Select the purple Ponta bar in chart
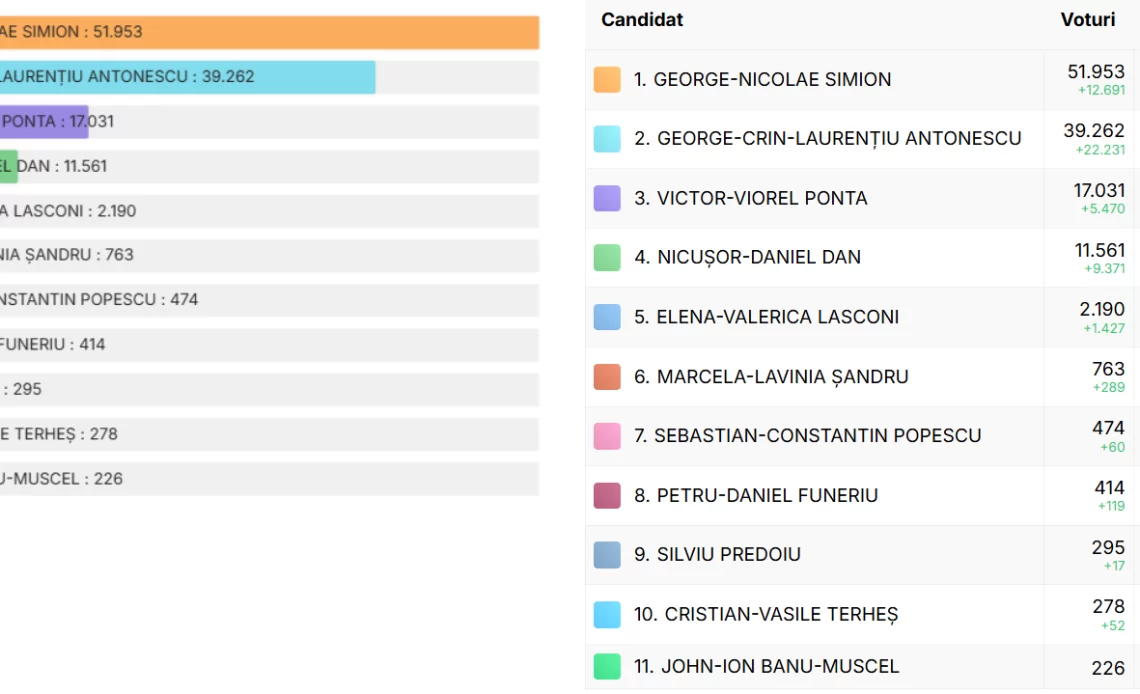 [44, 121]
